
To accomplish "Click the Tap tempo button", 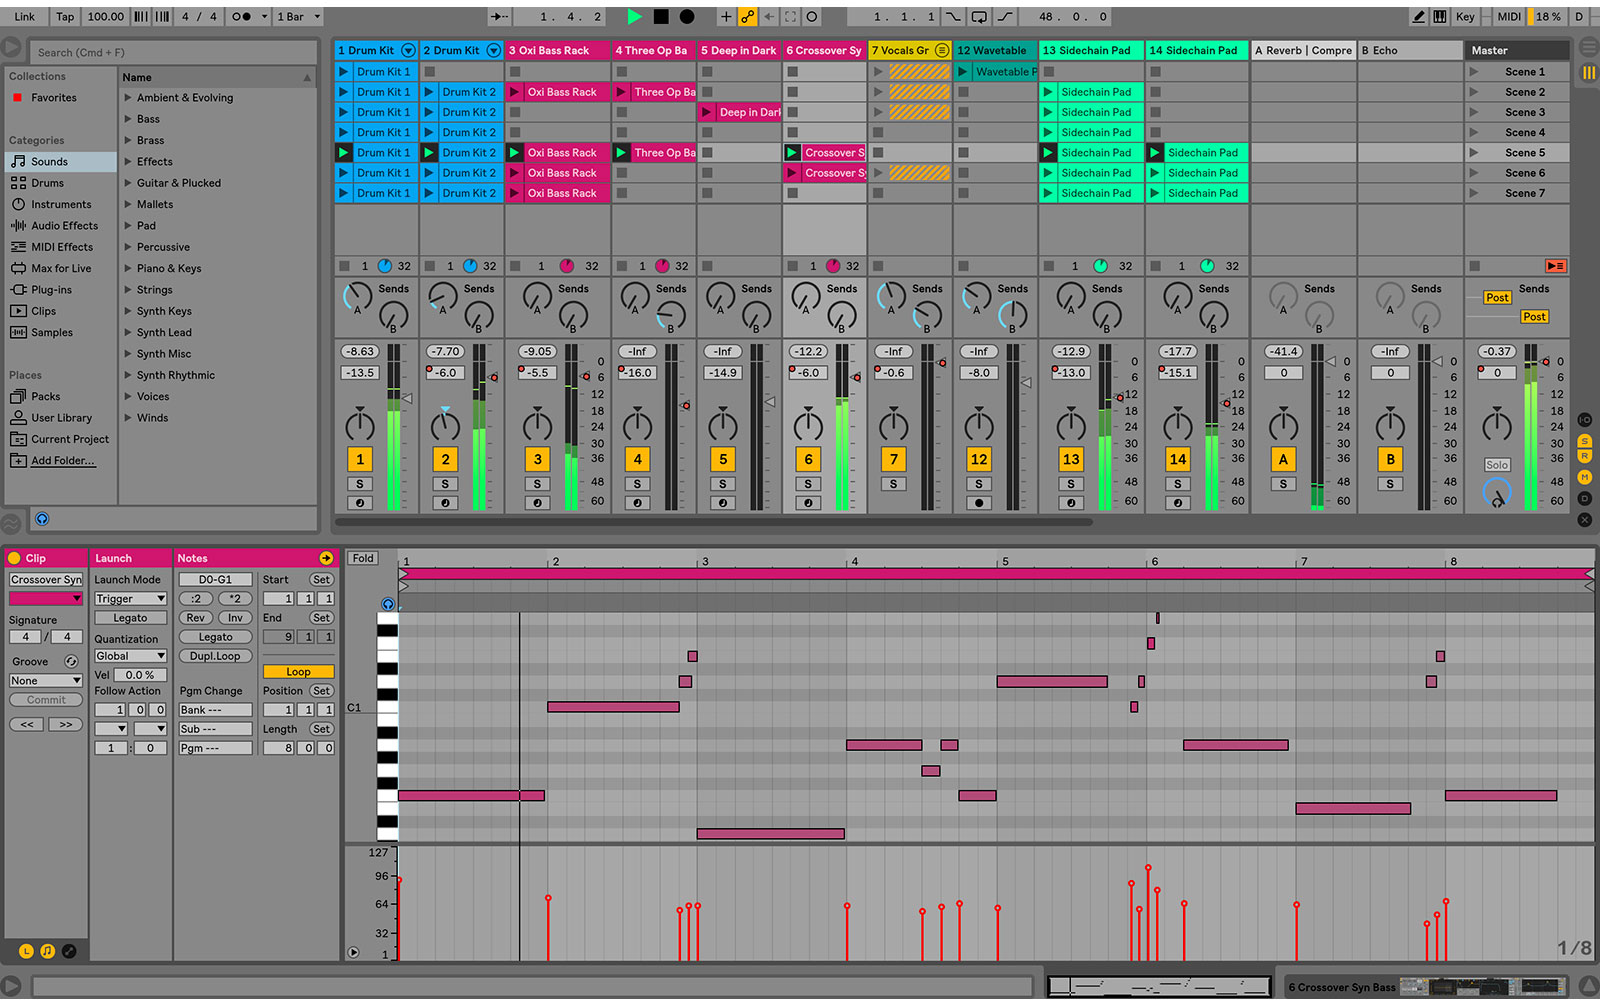I will [x=65, y=16].
